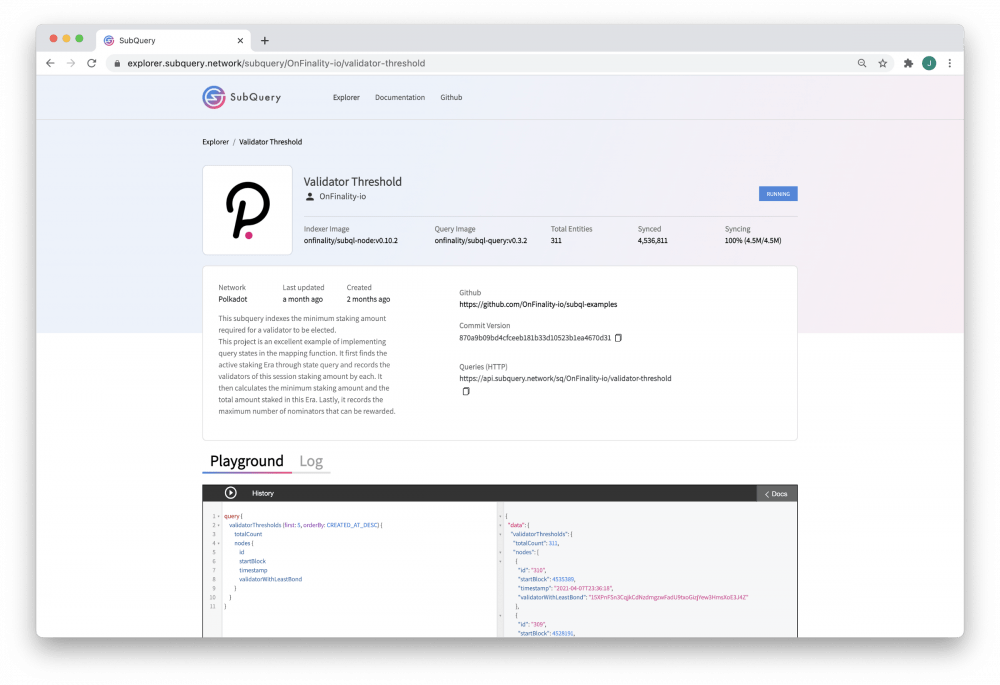Collapse "validatorThresholds" in the results pane

[x=501, y=534]
